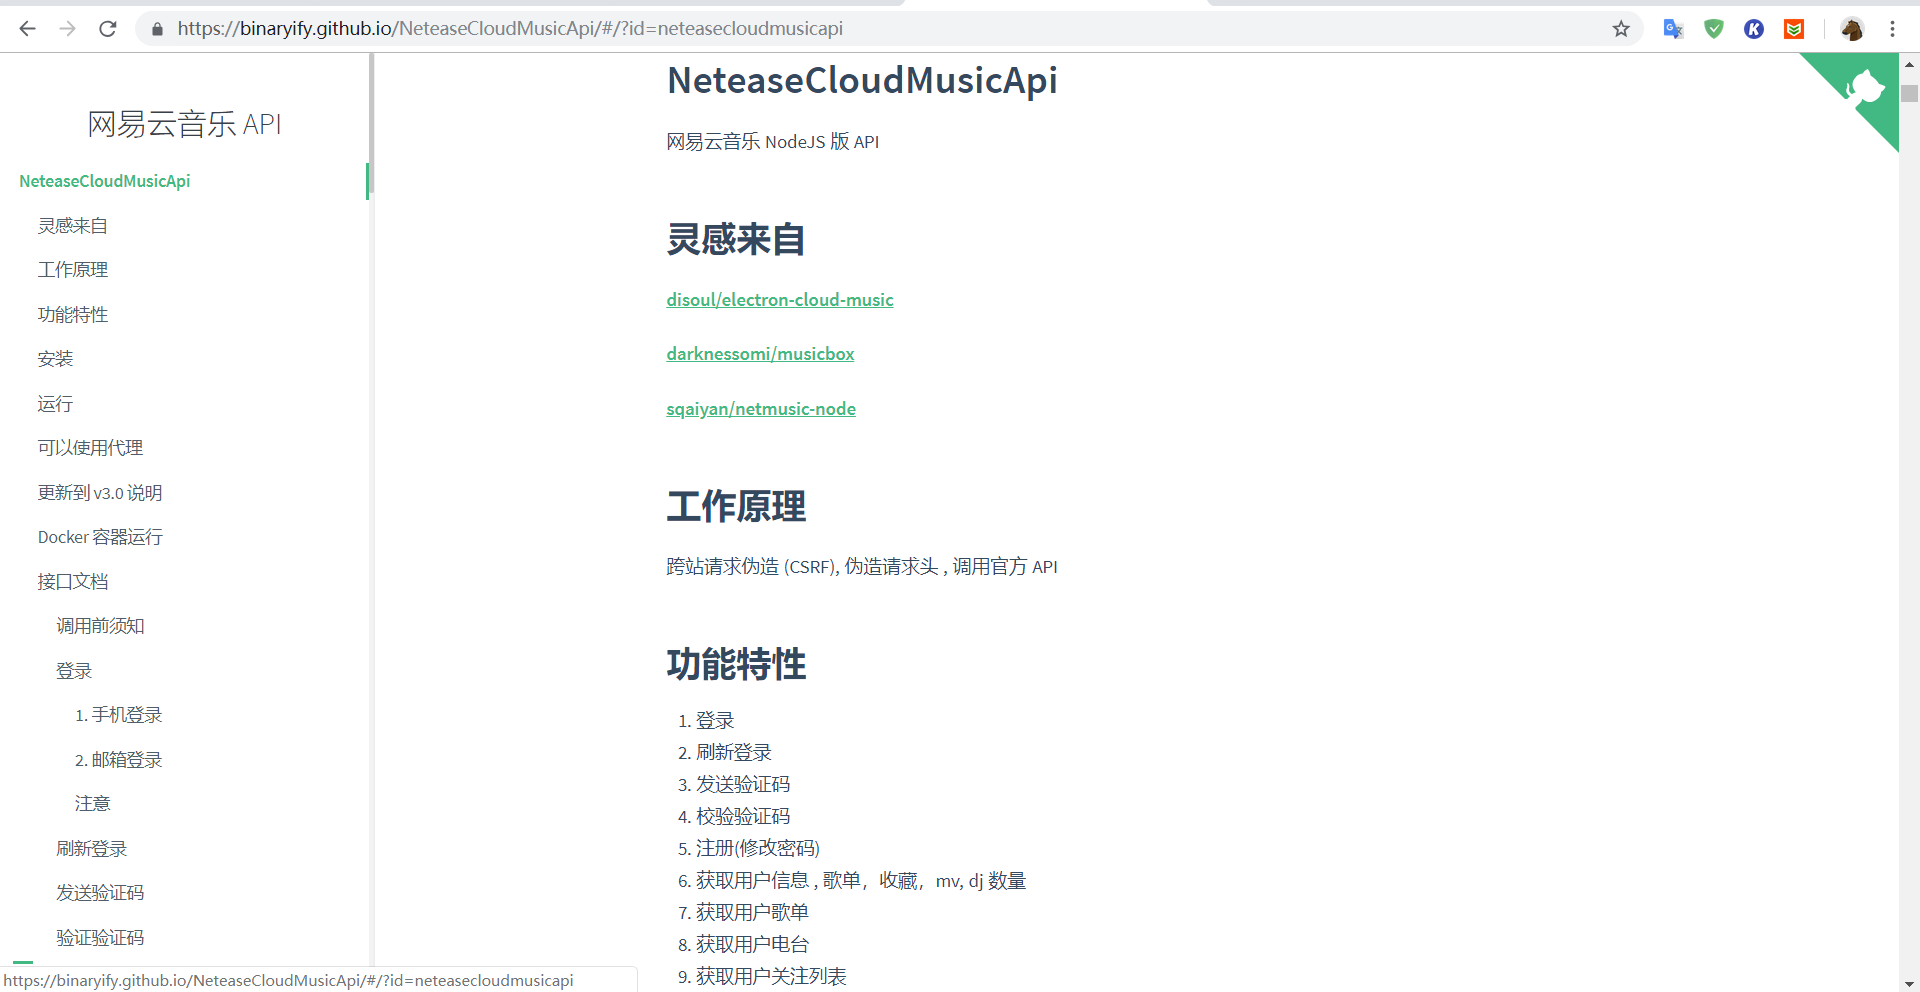Select 可以使用代理 from sidebar menu

90,448
